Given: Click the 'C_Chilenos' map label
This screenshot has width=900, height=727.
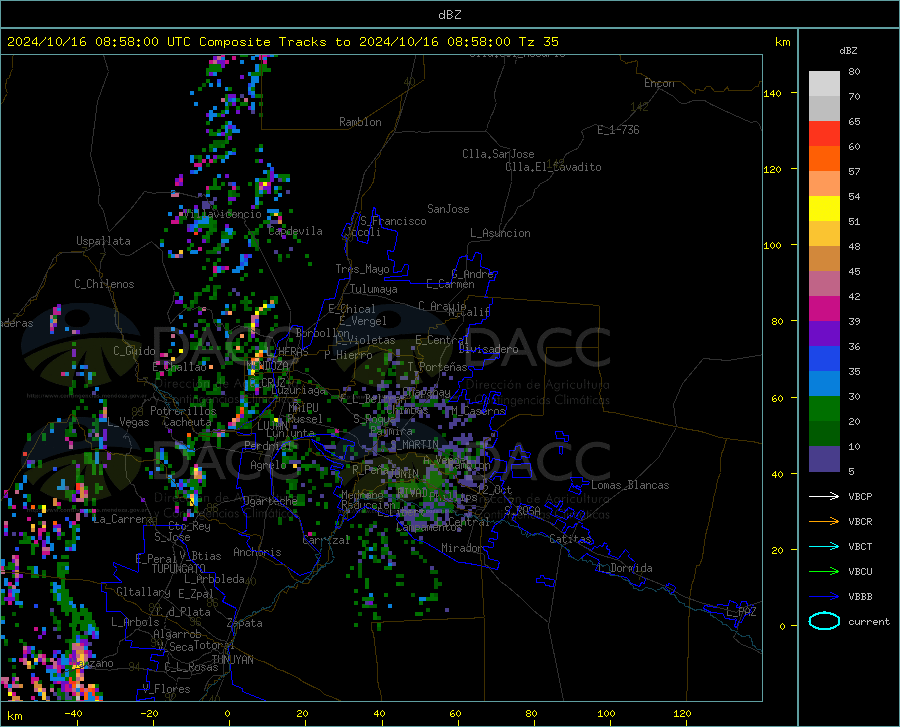Looking at the screenshot, I should click(x=104, y=284).
